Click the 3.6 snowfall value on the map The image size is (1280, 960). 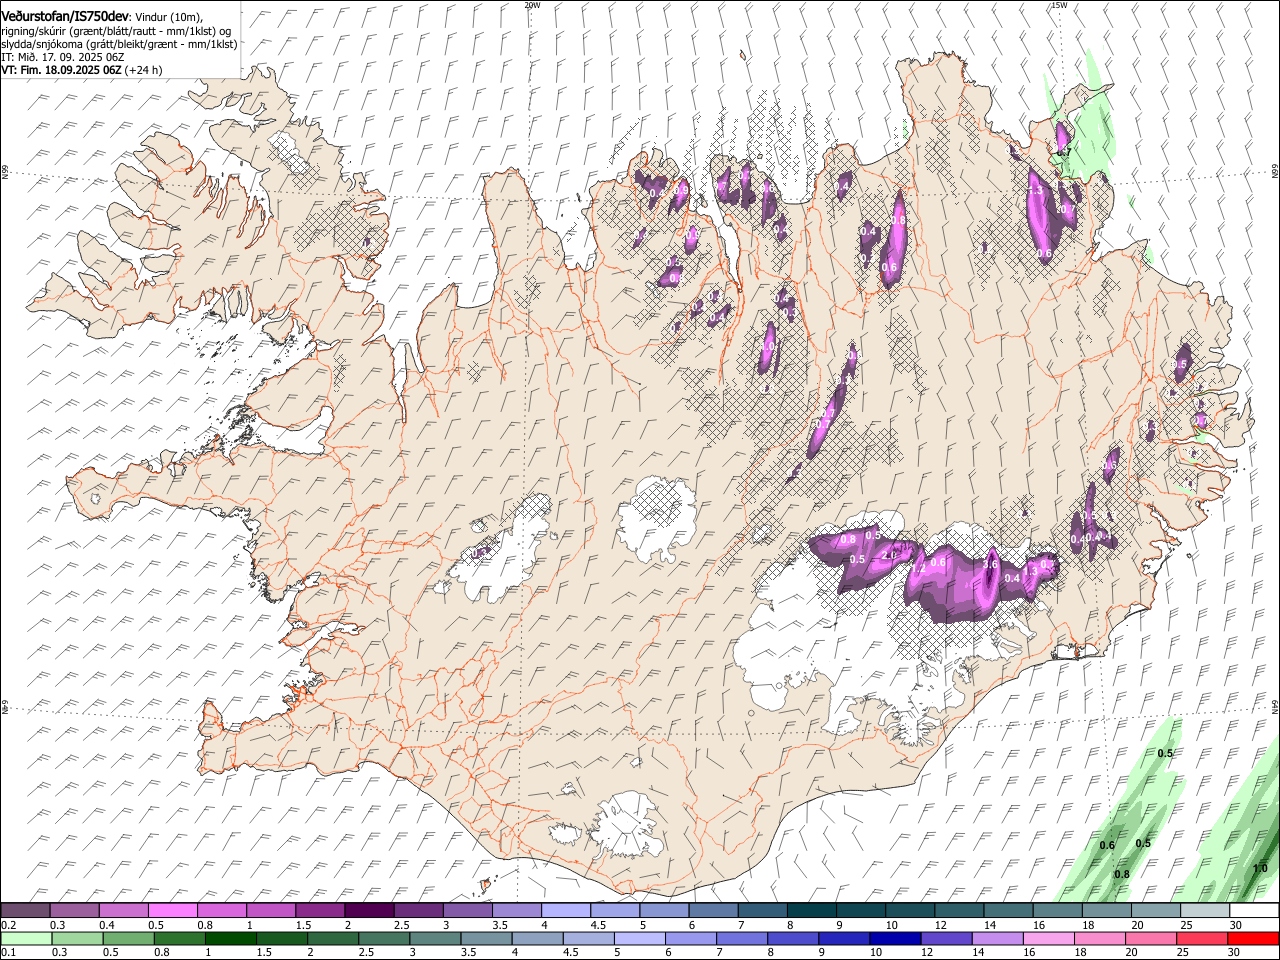coord(990,564)
